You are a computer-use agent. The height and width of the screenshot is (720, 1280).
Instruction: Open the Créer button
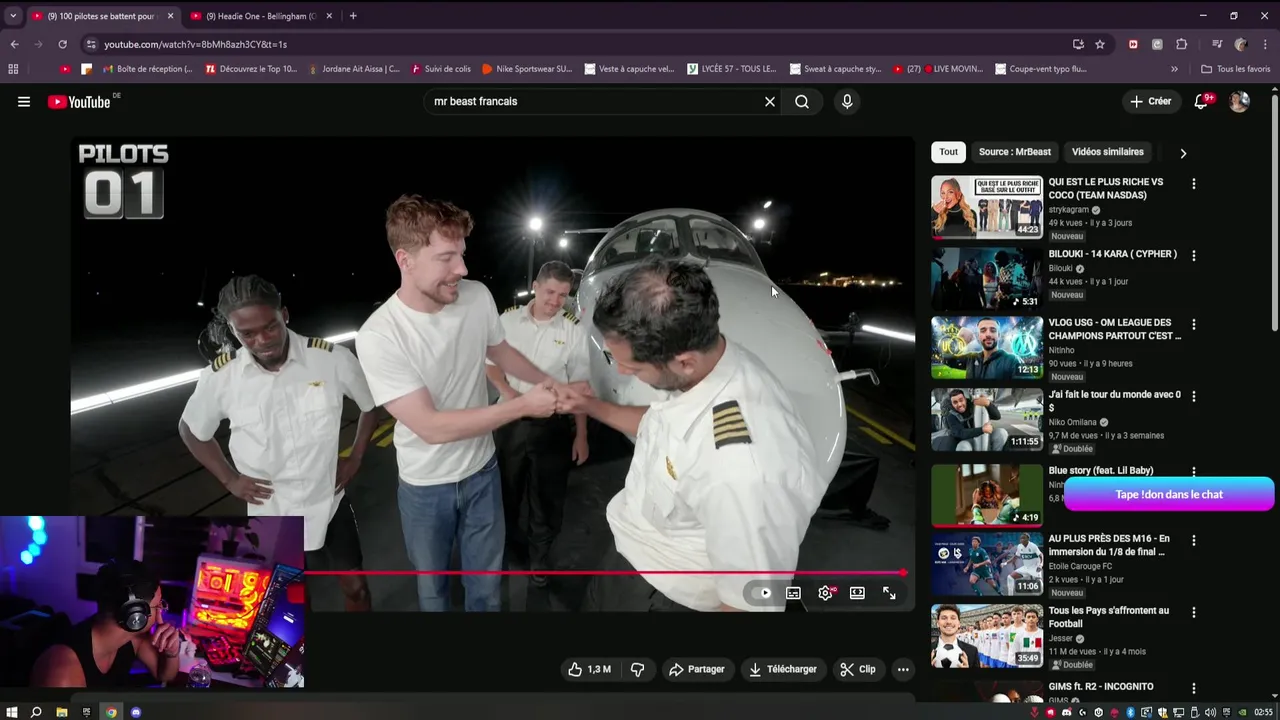(1150, 101)
